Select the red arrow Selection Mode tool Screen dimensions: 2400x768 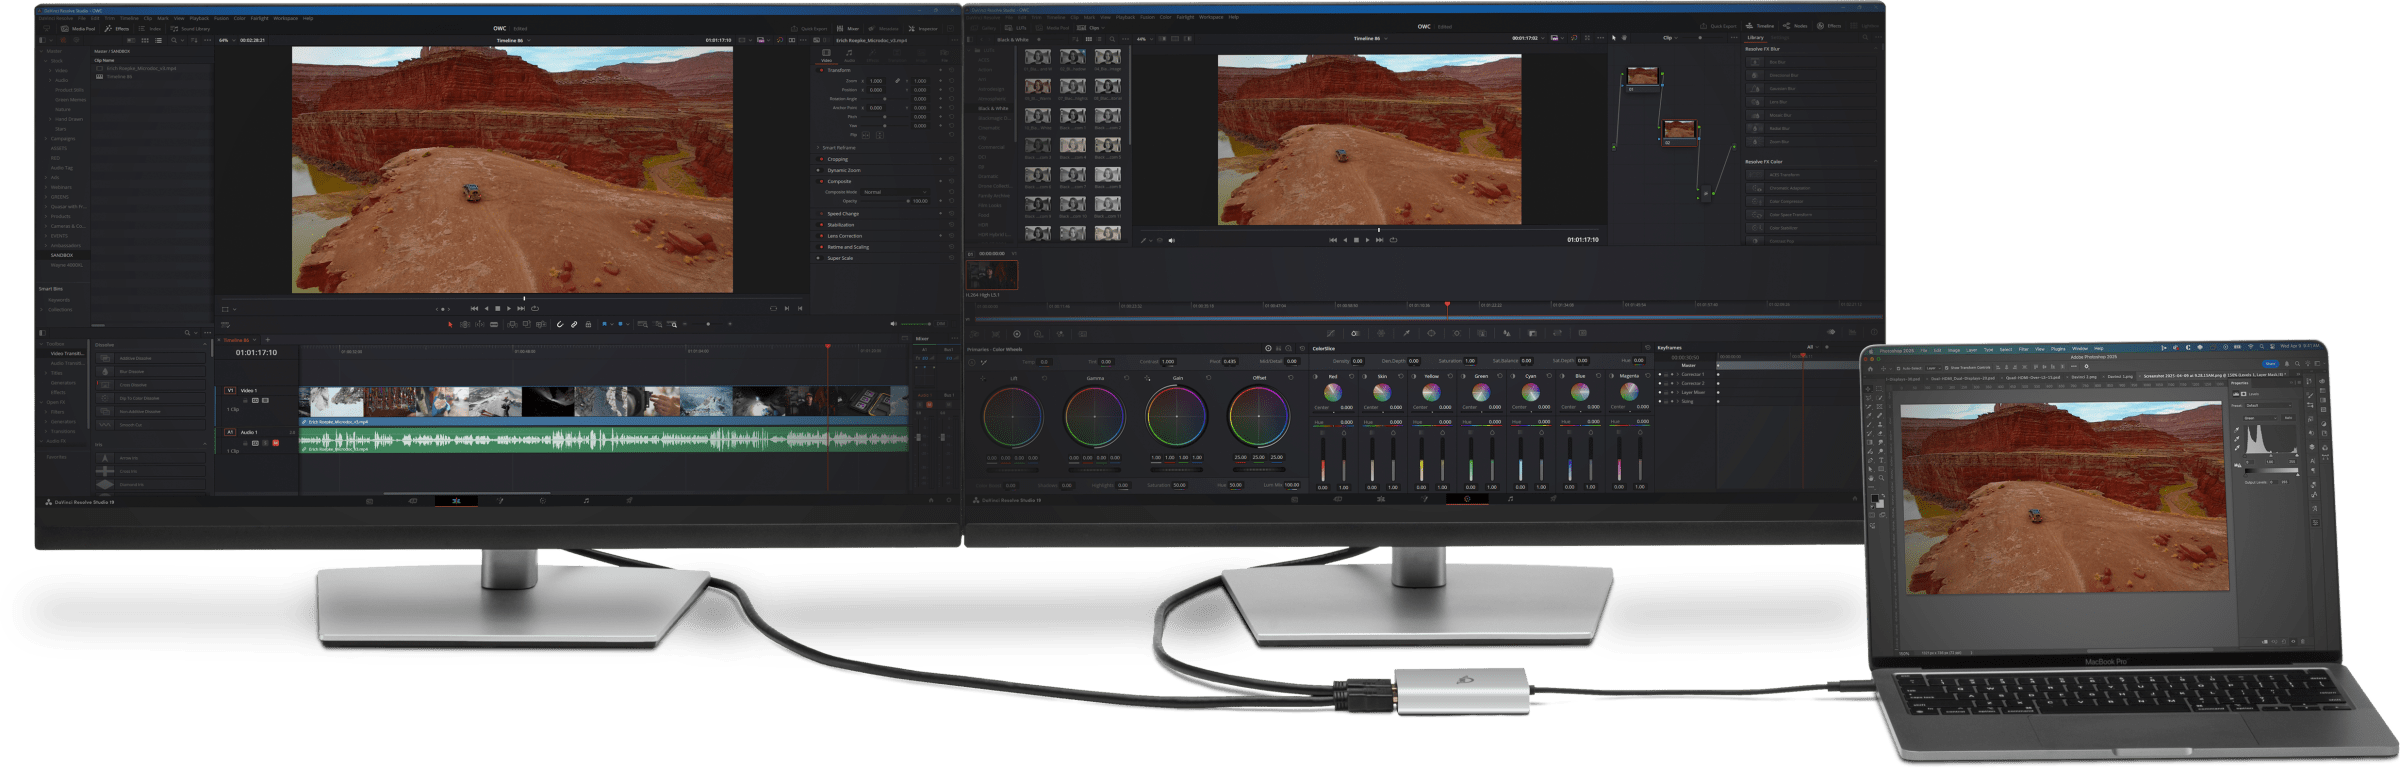[450, 324]
